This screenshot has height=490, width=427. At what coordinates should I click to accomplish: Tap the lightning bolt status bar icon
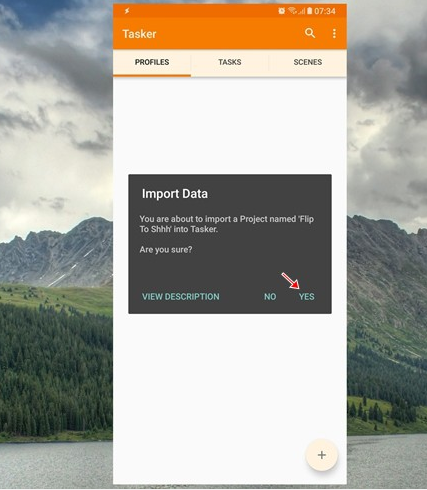click(127, 11)
